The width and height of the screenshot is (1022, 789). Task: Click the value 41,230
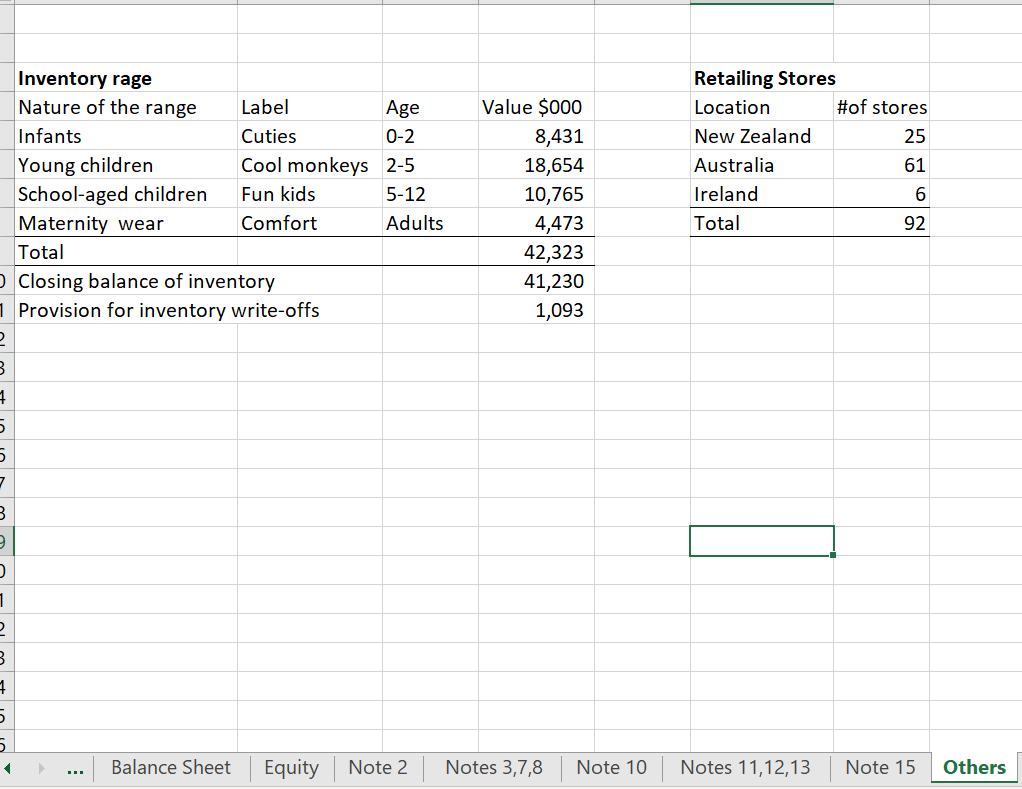tap(536, 281)
